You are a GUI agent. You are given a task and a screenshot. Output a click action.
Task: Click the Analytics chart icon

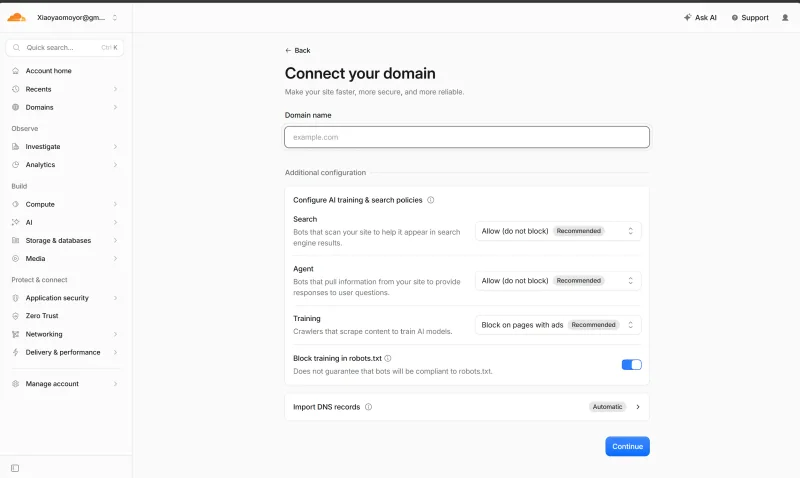tap(15, 165)
